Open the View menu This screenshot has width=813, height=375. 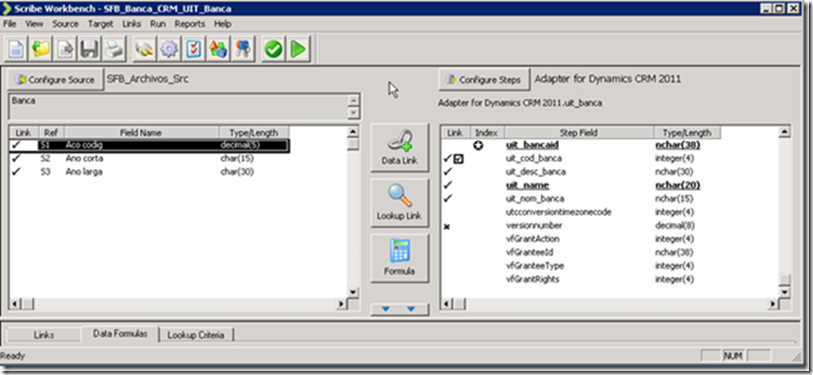coord(34,24)
